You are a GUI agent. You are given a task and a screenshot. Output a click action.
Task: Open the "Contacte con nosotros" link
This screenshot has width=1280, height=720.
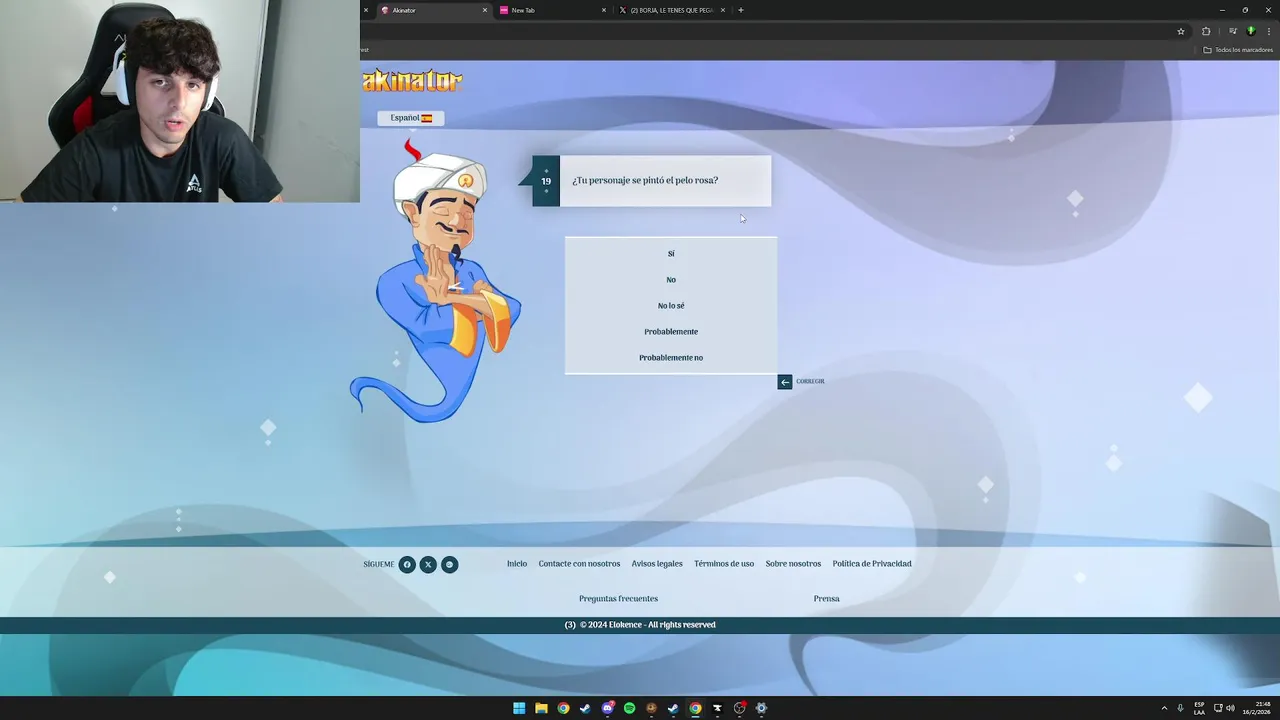click(x=579, y=564)
